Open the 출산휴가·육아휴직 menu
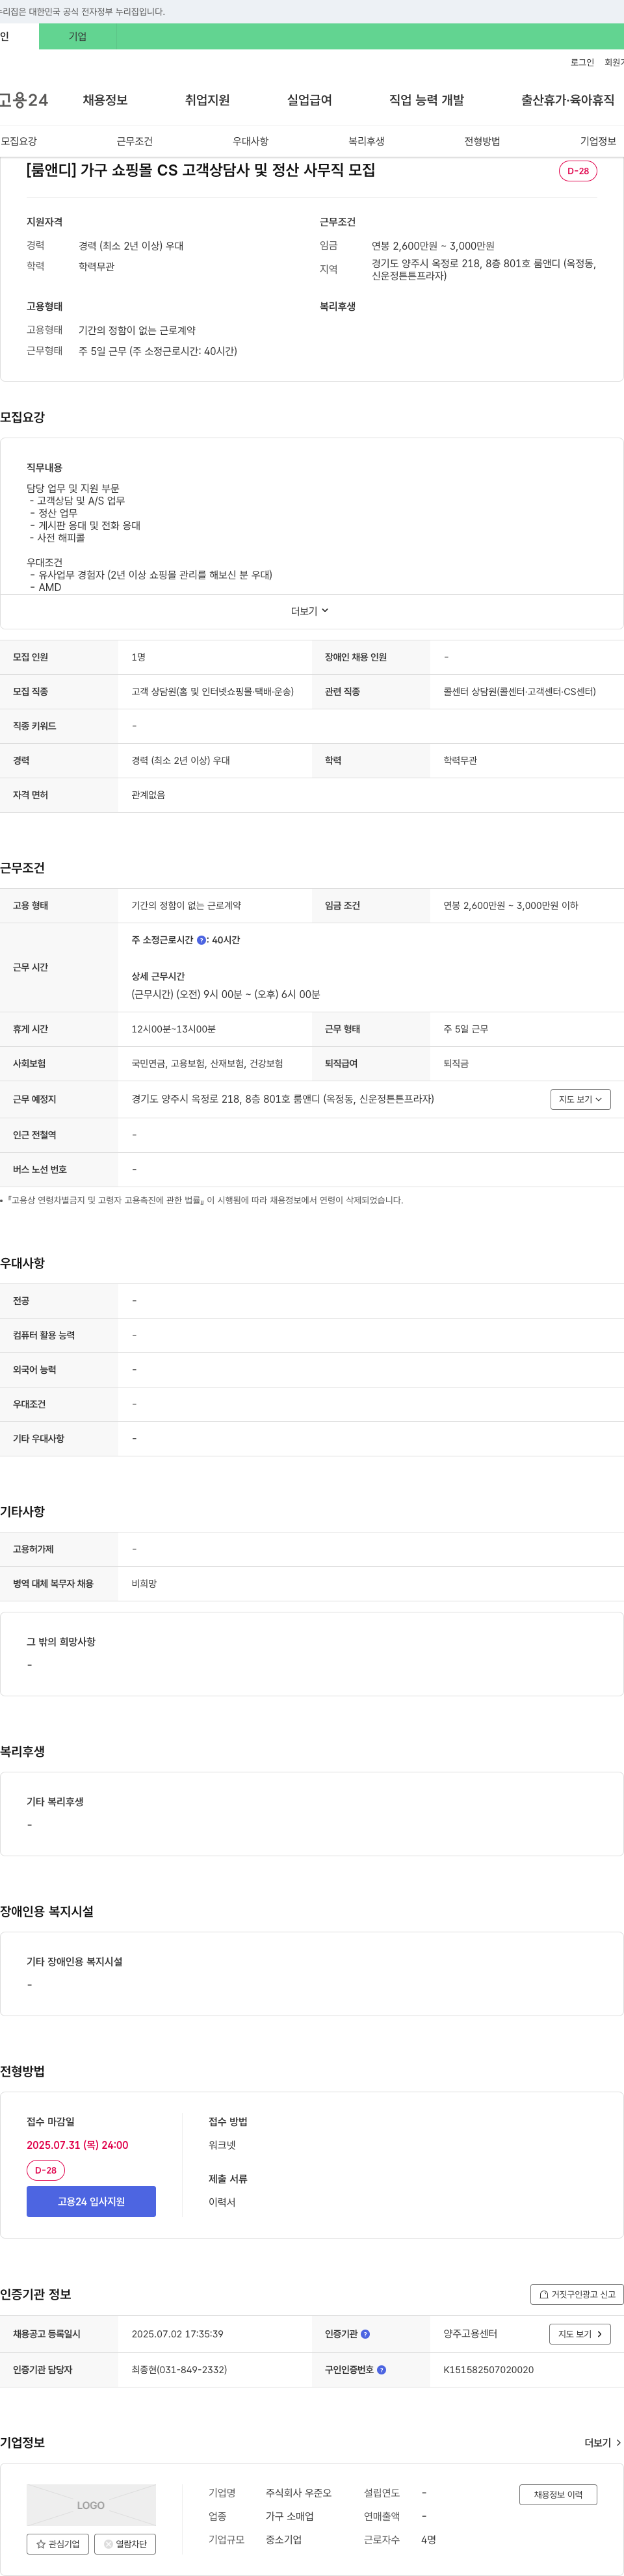 [568, 100]
